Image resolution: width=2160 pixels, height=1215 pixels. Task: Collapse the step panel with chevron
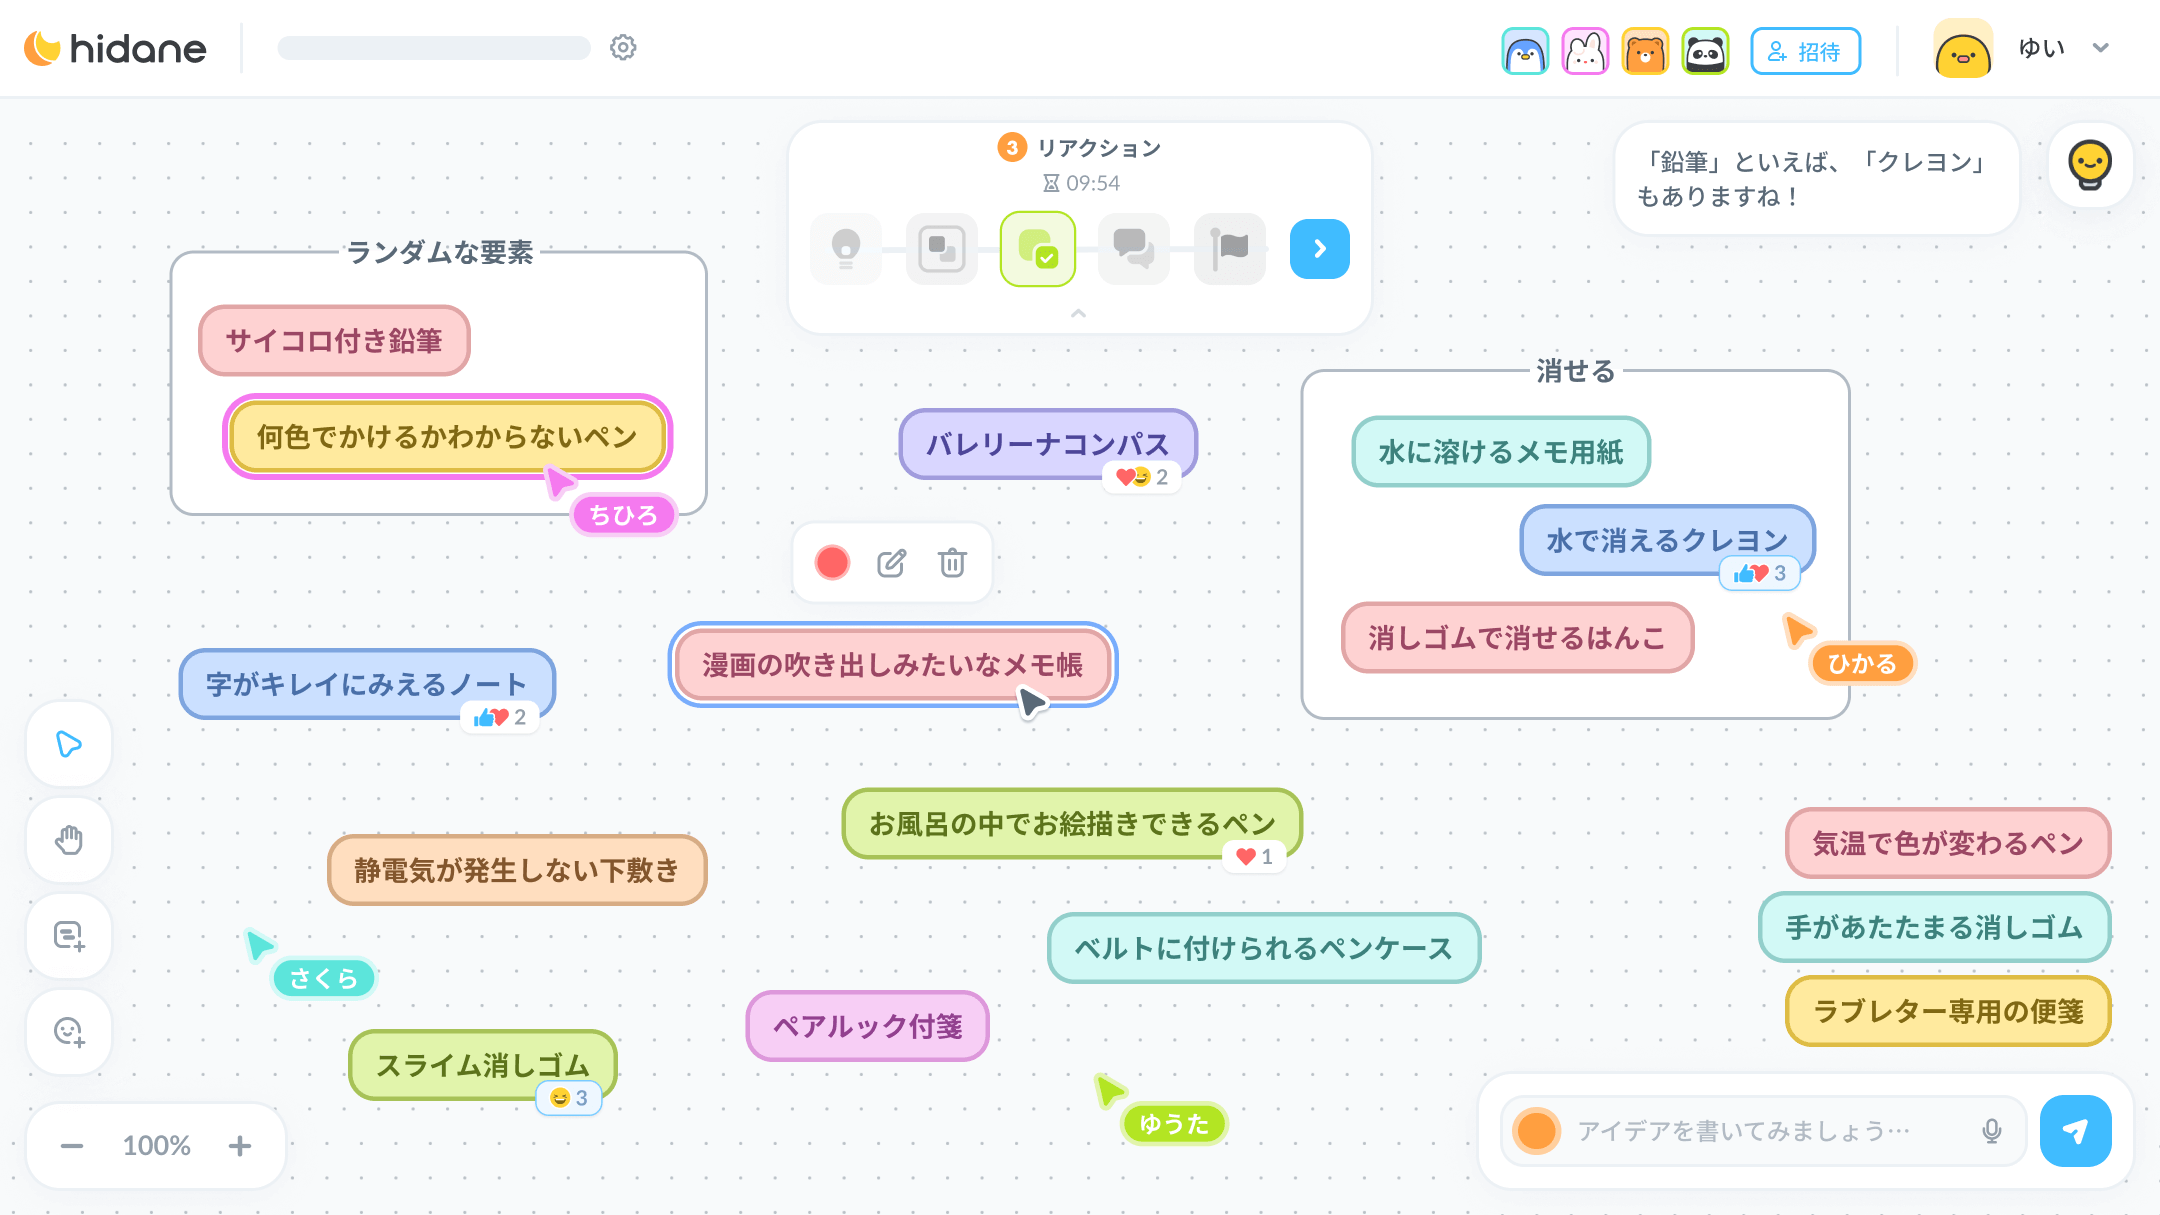[1078, 314]
